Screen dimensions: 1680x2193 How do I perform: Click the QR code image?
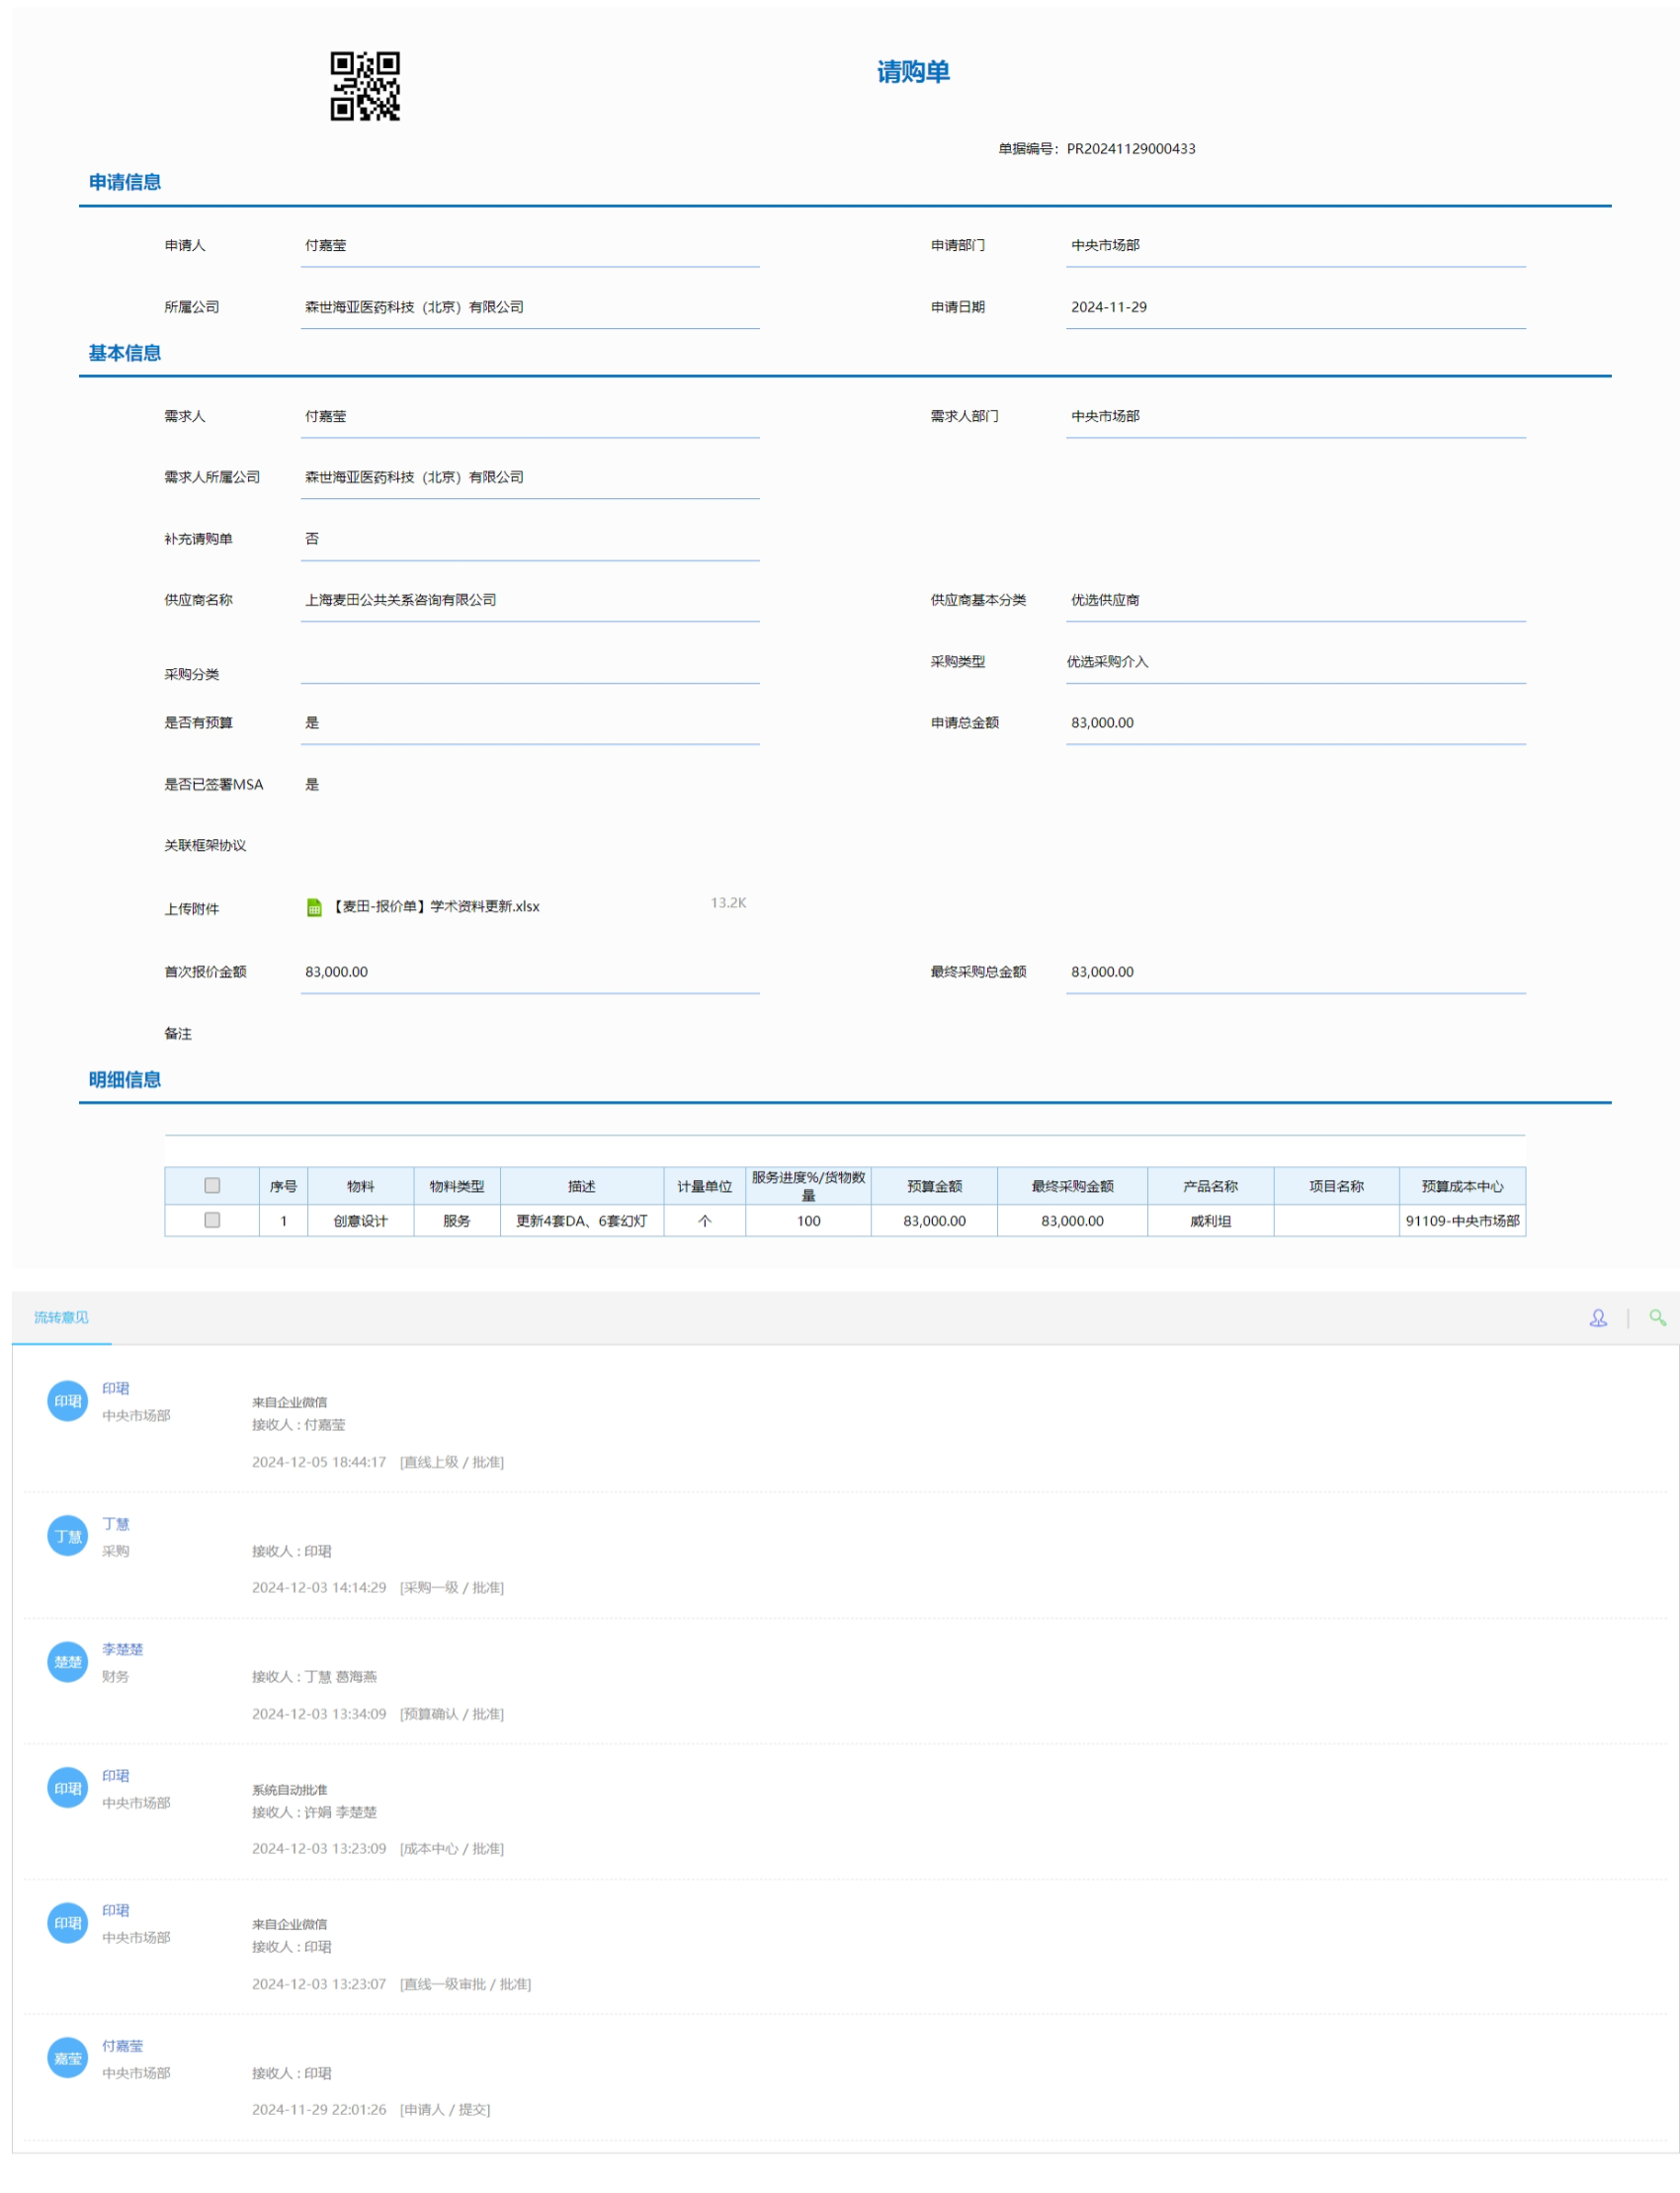[365, 86]
